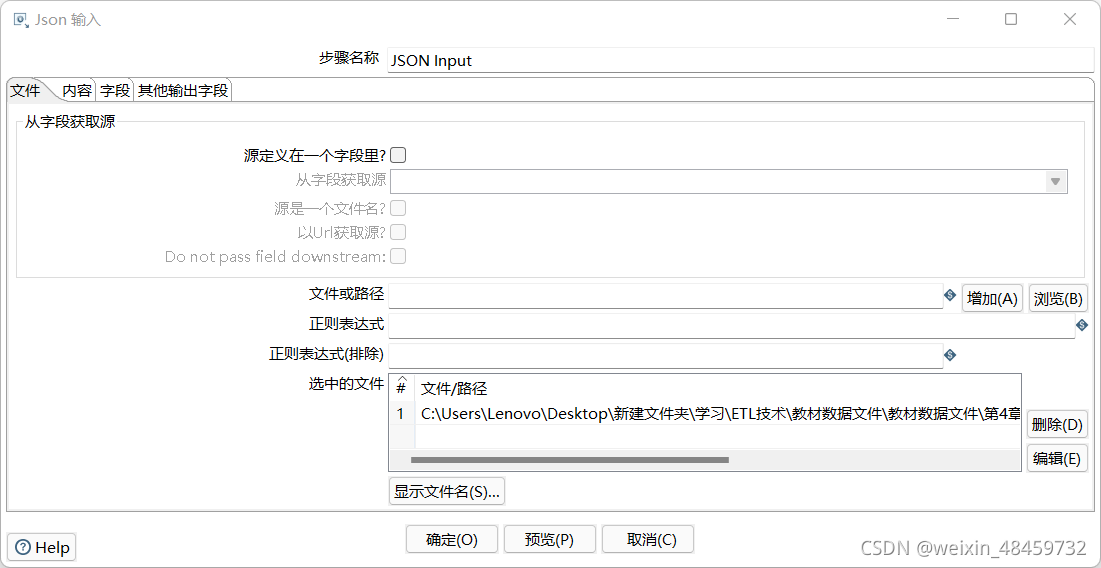The image size is (1101, 568).
Task: Click the Json 输入 window title icon
Action: click(21, 20)
